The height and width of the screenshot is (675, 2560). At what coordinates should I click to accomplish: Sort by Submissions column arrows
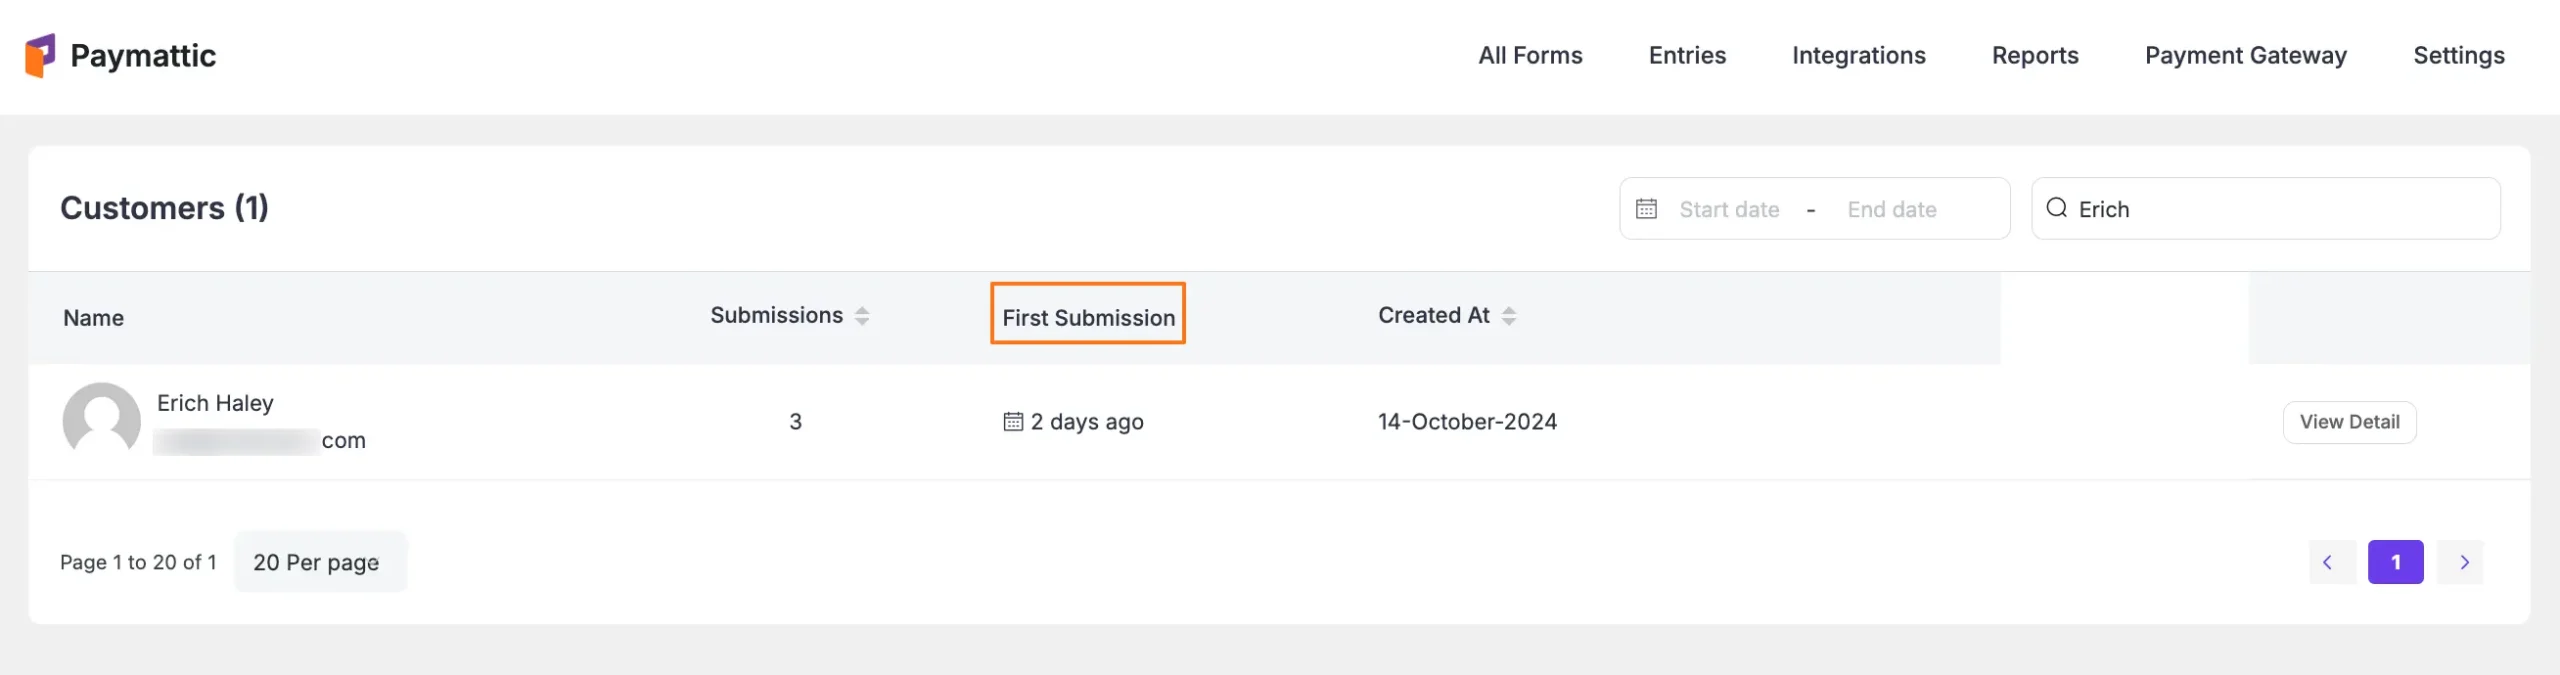pyautogui.click(x=862, y=316)
